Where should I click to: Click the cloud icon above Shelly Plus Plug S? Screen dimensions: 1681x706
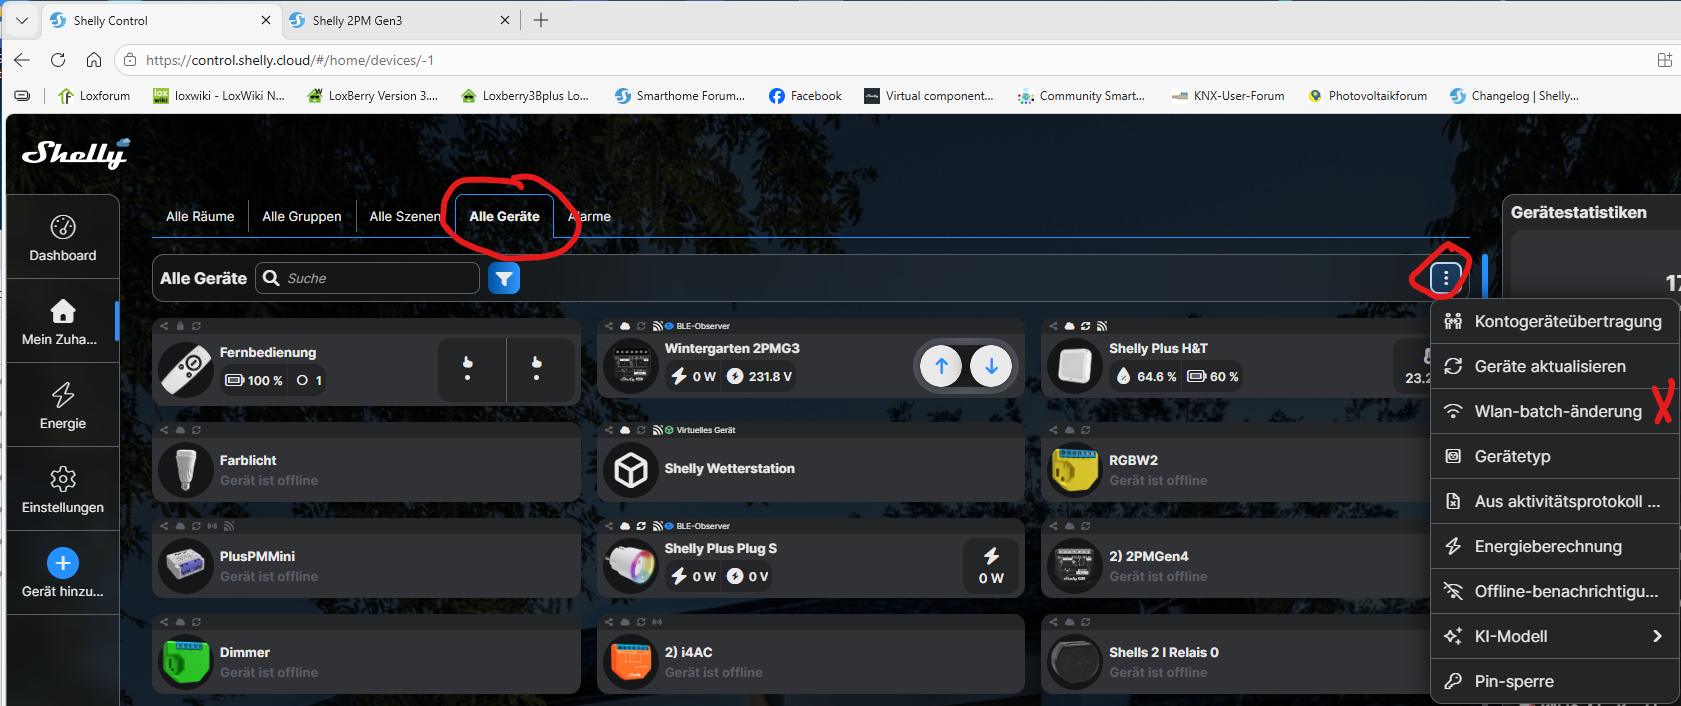(625, 526)
